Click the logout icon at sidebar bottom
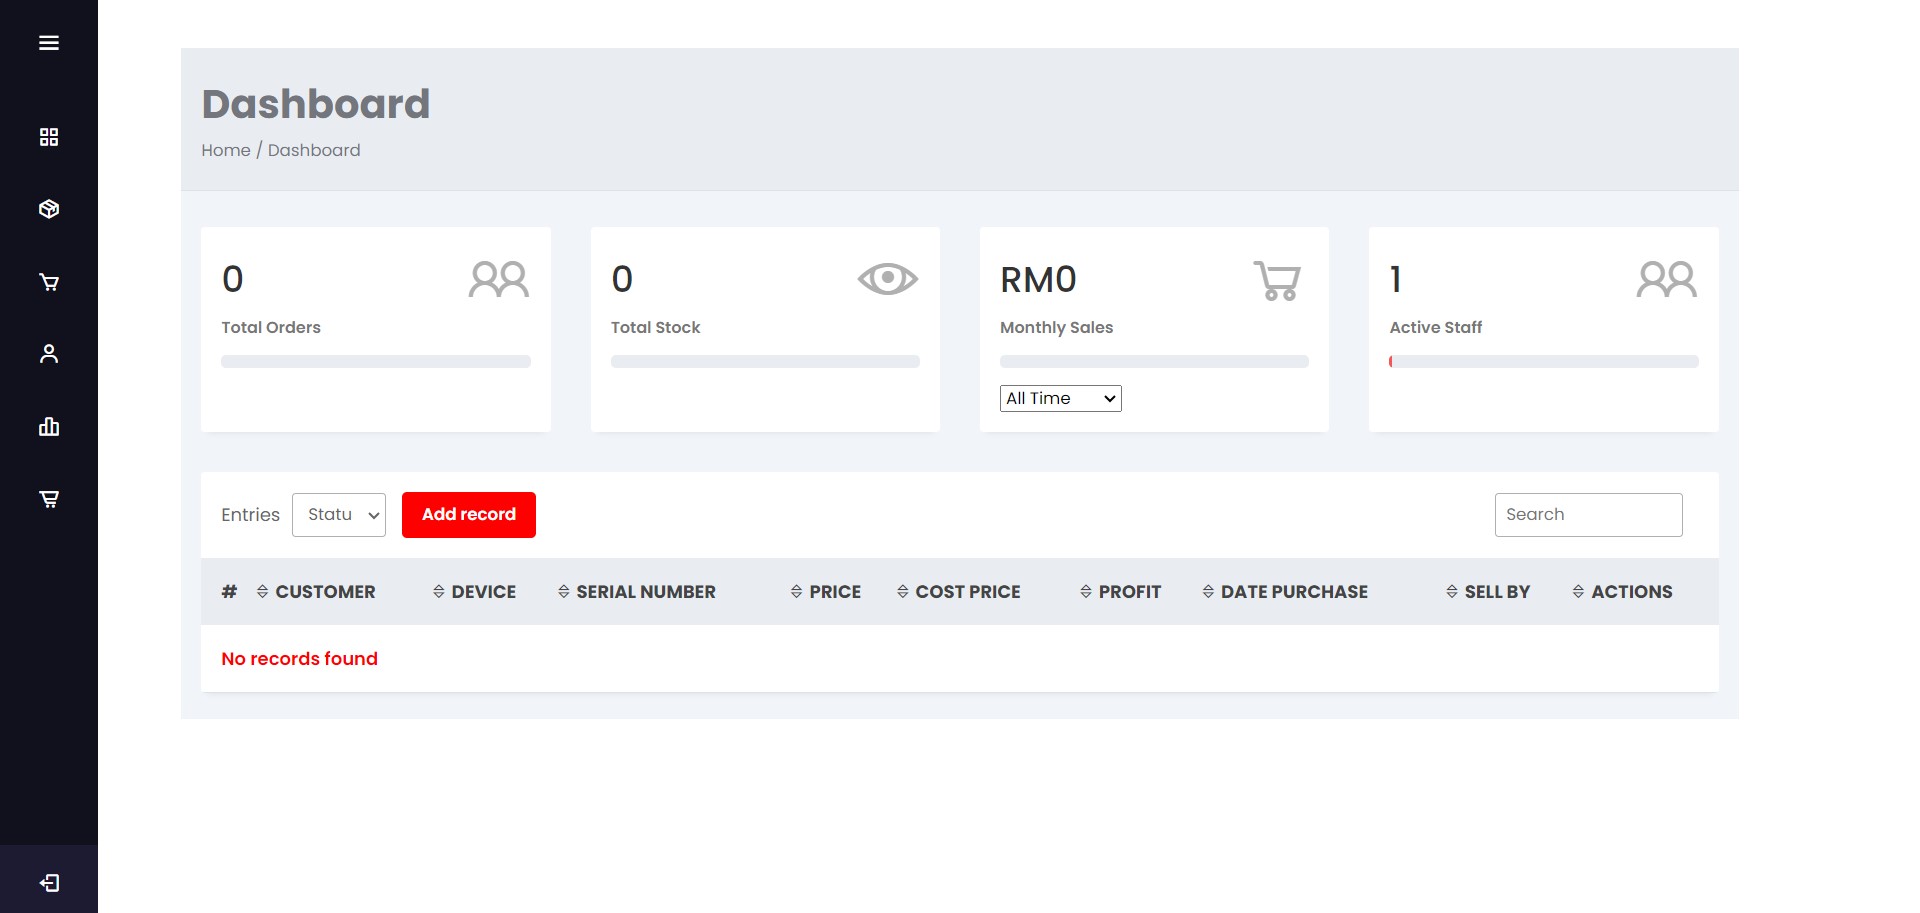Image resolution: width=1920 pixels, height=913 pixels. pos(48,882)
